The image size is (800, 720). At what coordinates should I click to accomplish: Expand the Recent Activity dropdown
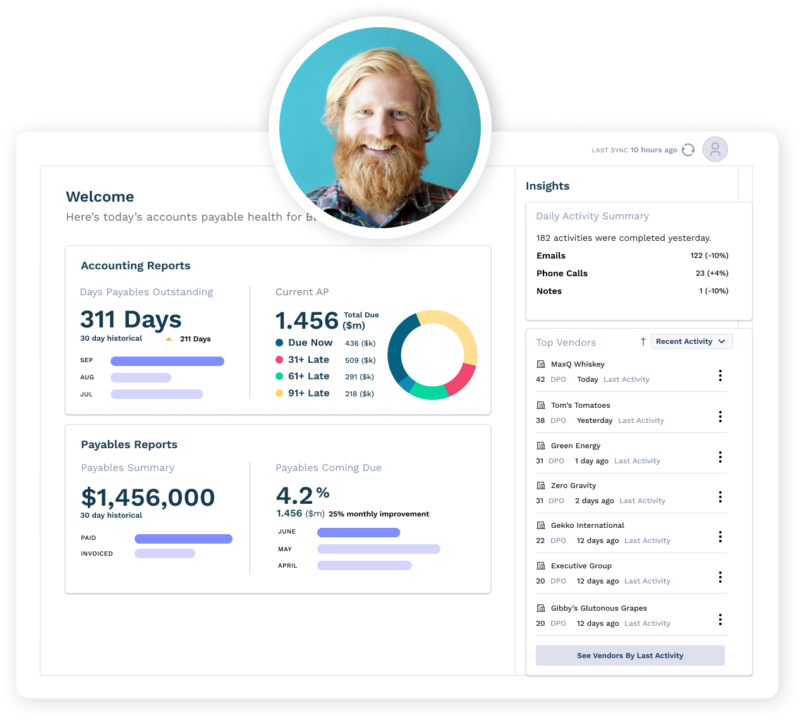(692, 342)
